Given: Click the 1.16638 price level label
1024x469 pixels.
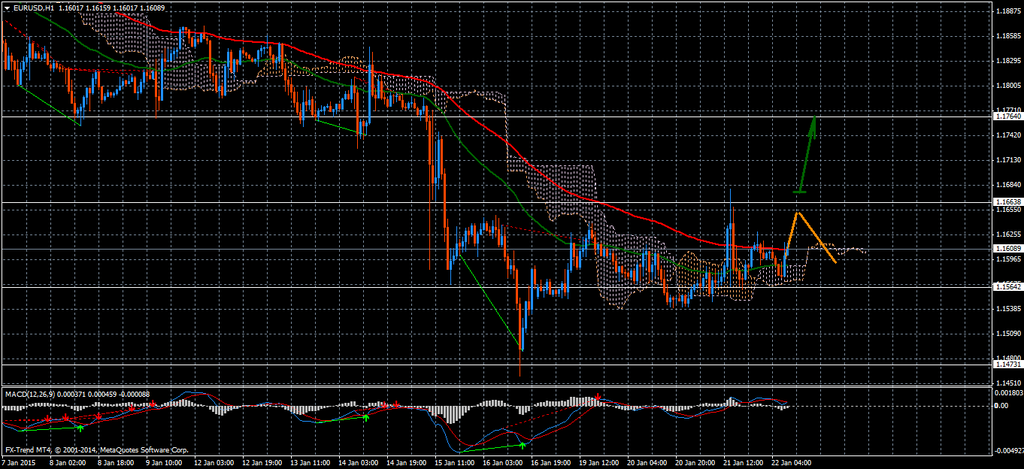Looking at the screenshot, I should tap(1008, 202).
